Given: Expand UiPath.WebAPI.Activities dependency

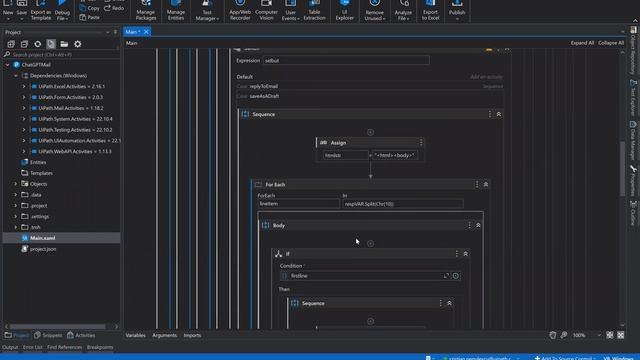Looking at the screenshot, I should (x=24, y=151).
